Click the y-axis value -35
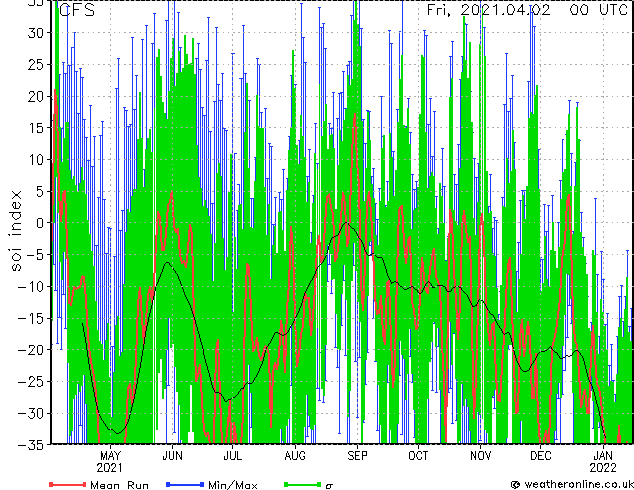This screenshot has height=490, width=634. coord(32,445)
